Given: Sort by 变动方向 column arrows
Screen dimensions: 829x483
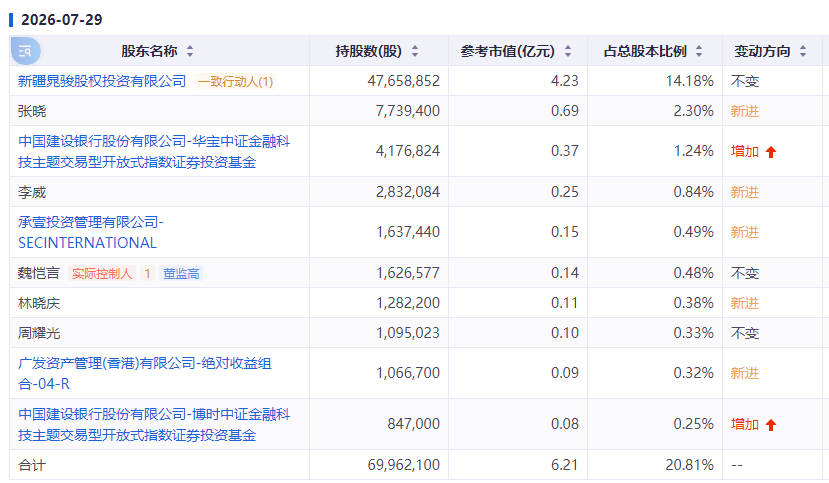Looking at the screenshot, I should click(803, 51).
